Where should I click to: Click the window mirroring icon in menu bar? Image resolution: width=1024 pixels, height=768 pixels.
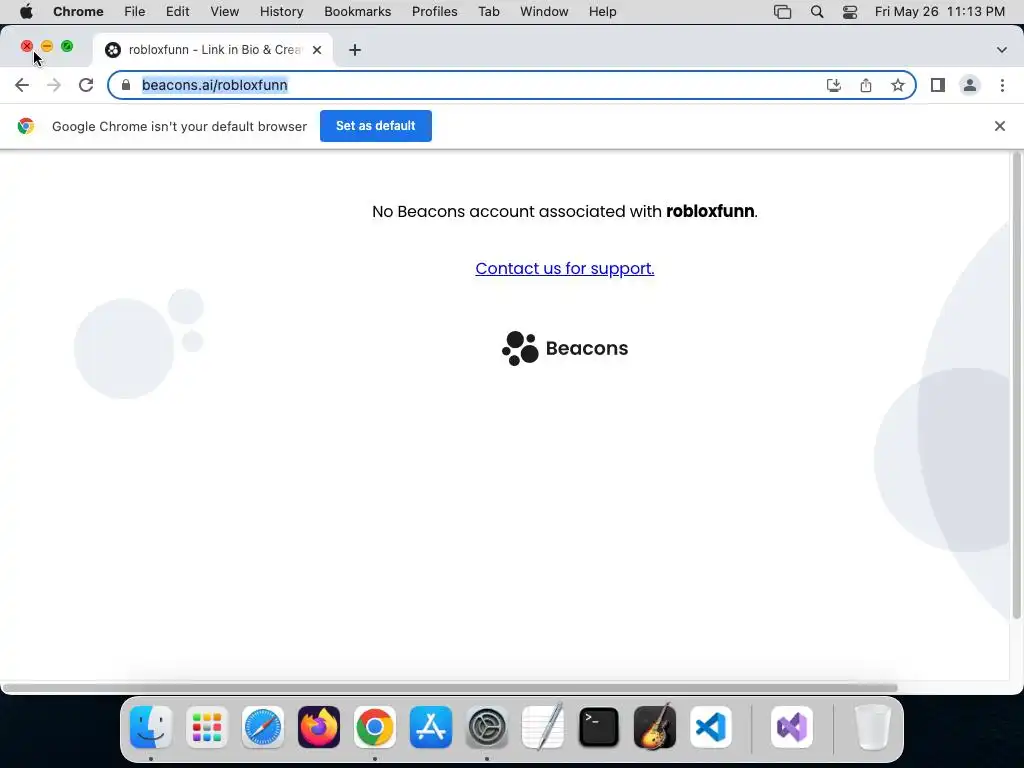pos(782,12)
